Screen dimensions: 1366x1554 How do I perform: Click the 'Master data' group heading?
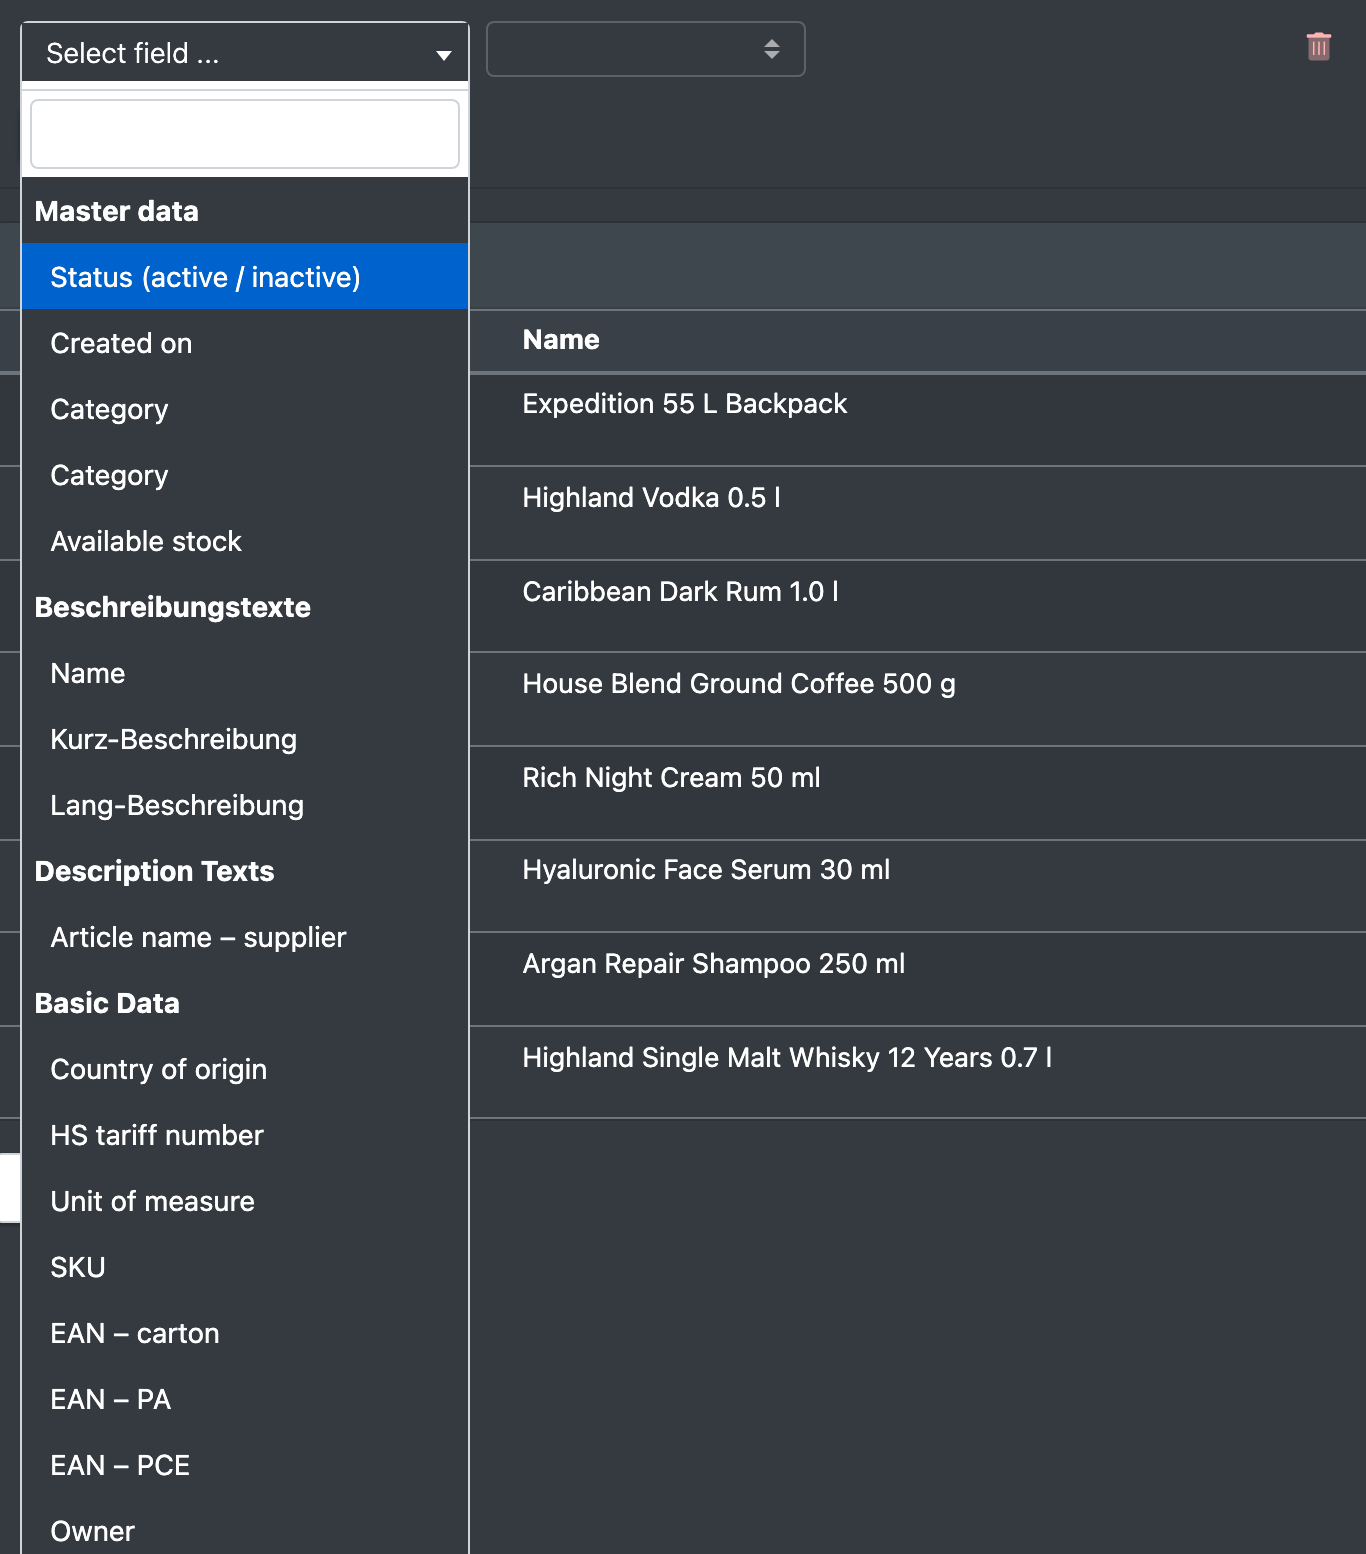(x=117, y=211)
